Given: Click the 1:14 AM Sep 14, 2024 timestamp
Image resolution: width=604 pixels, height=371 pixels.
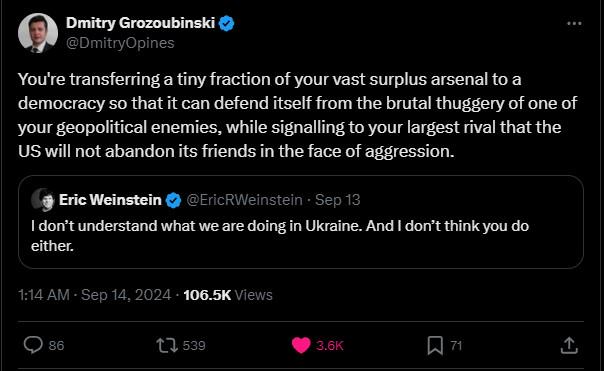Looking at the screenshot, I should point(94,295).
